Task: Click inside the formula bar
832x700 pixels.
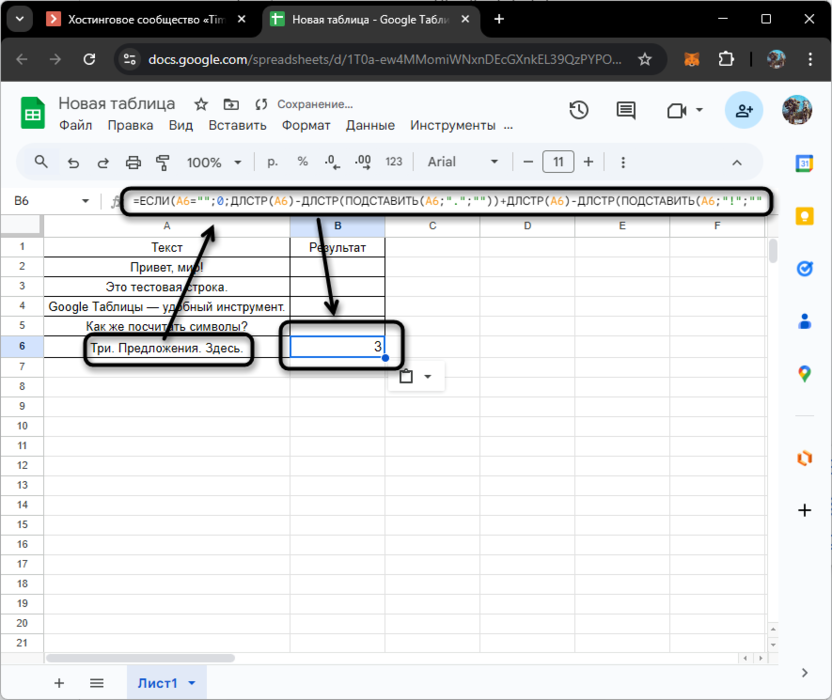Action: click(446, 201)
